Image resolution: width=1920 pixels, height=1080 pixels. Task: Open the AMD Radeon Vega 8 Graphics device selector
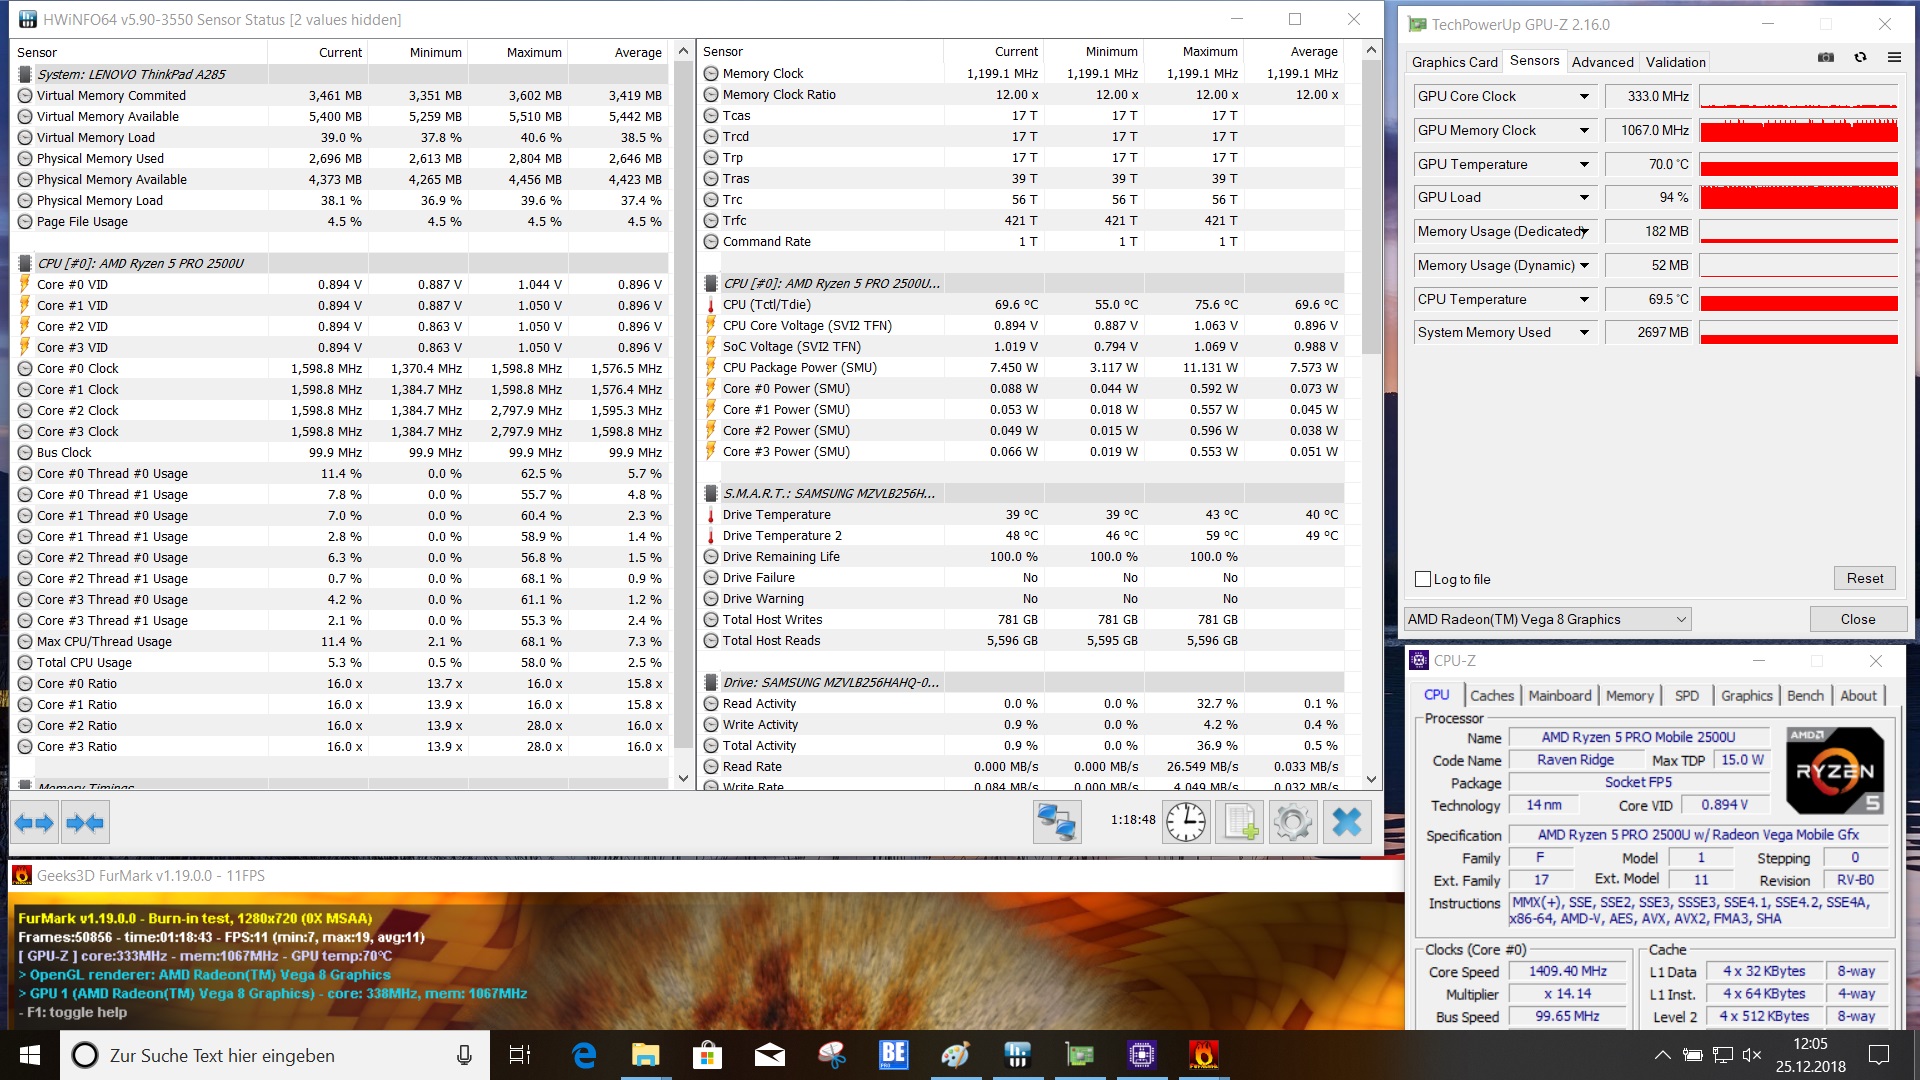(1547, 620)
